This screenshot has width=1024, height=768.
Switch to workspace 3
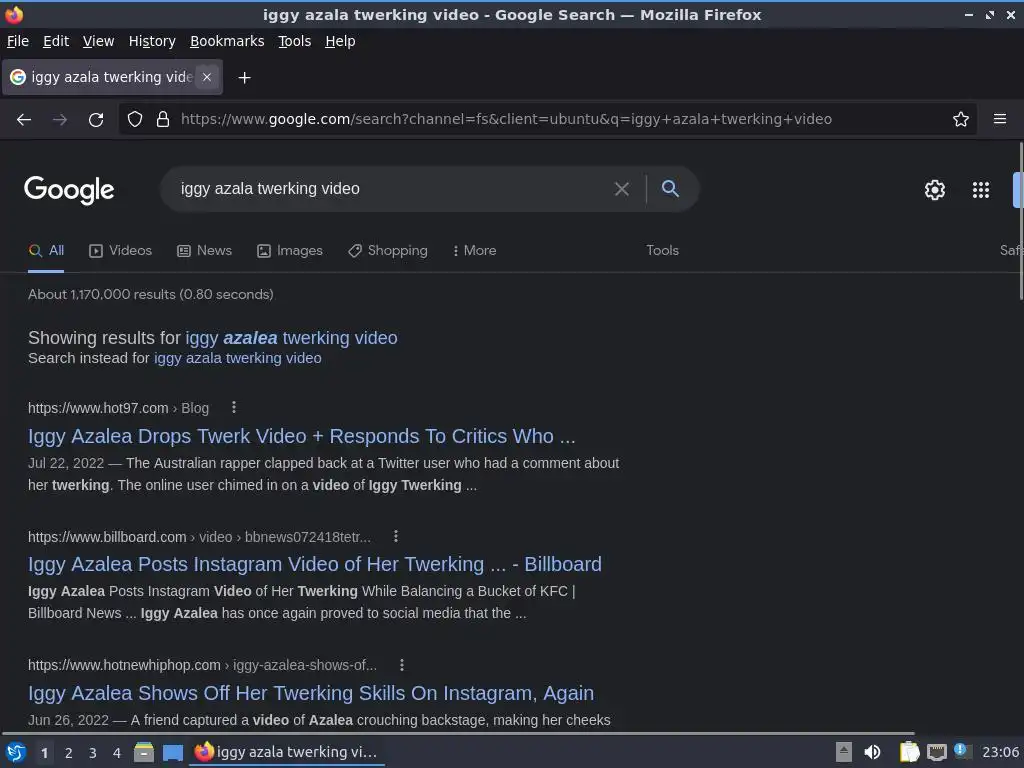[93, 753]
